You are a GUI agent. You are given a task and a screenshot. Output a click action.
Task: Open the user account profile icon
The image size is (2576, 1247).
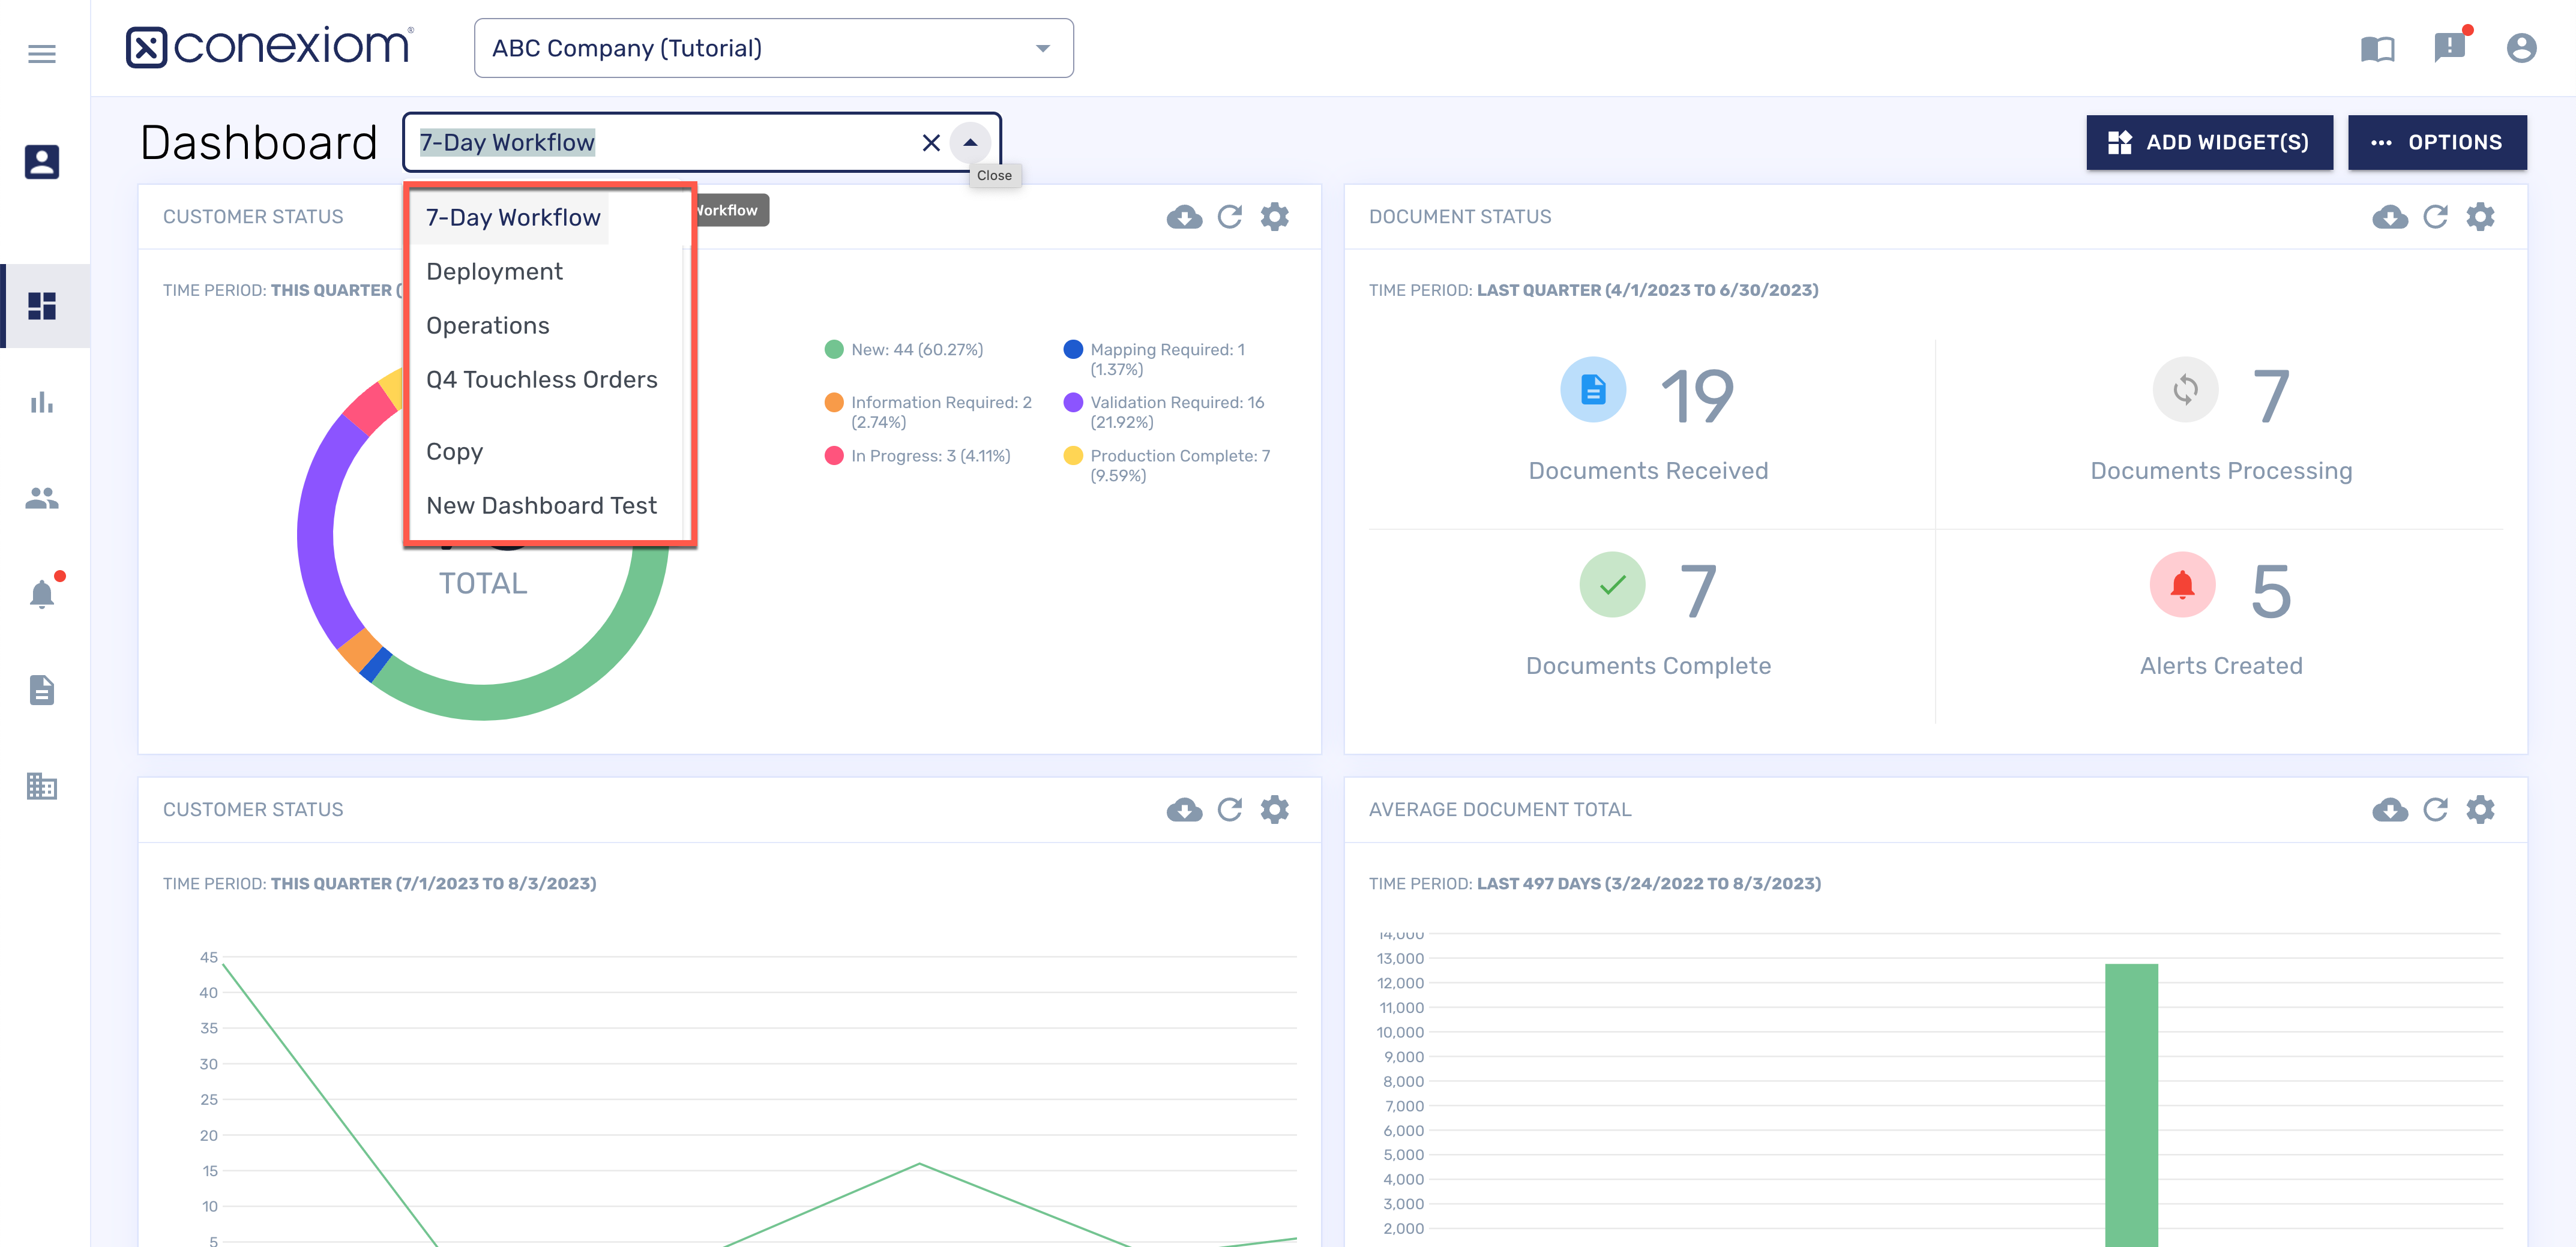point(2521,48)
